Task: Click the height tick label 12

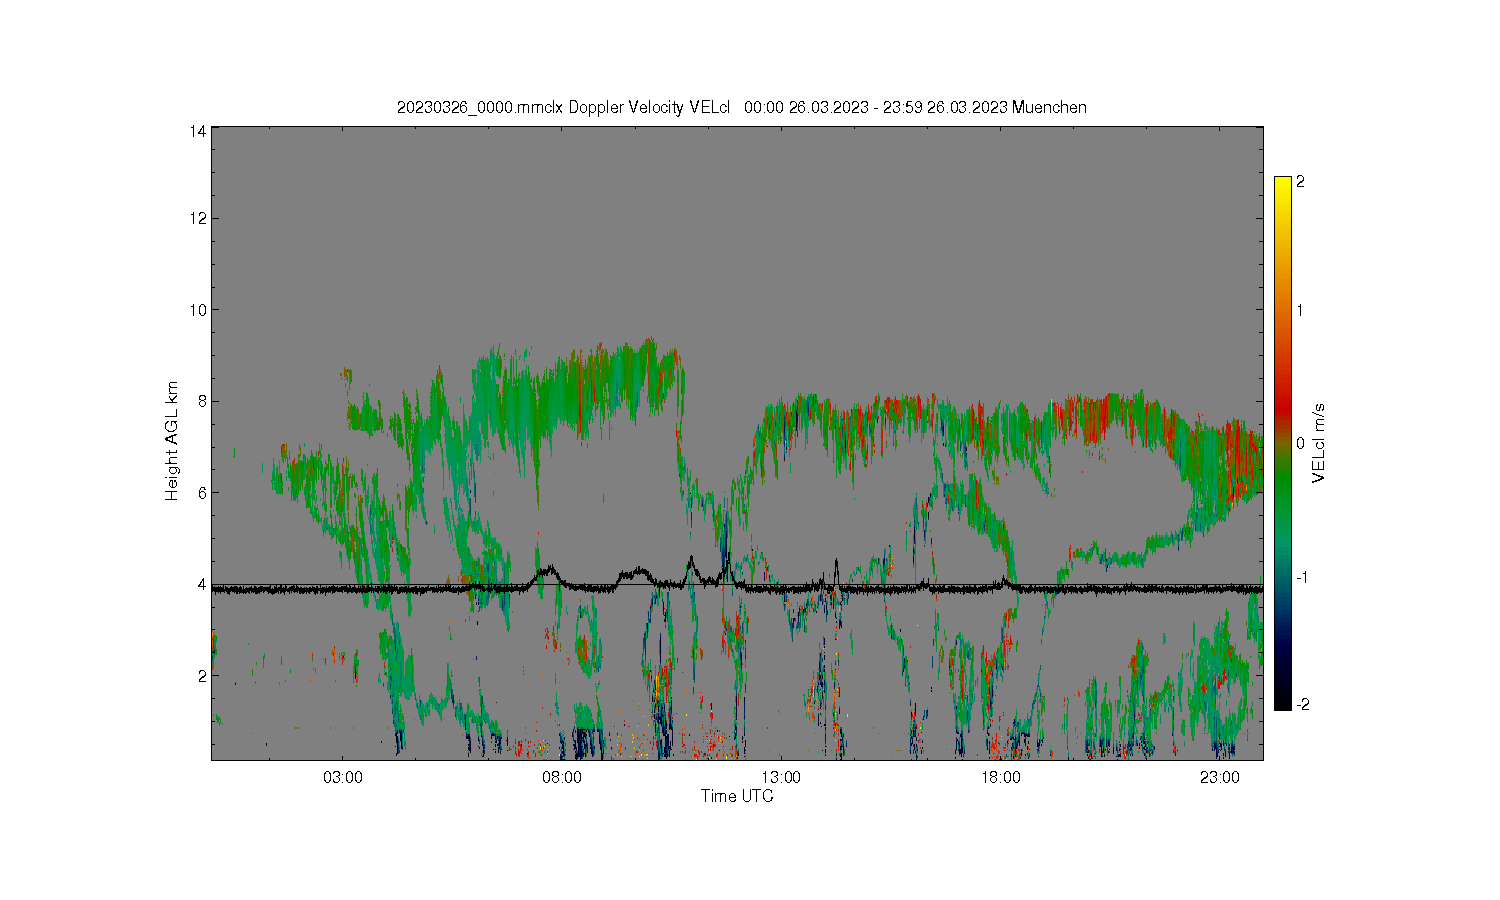Action: pos(198,218)
